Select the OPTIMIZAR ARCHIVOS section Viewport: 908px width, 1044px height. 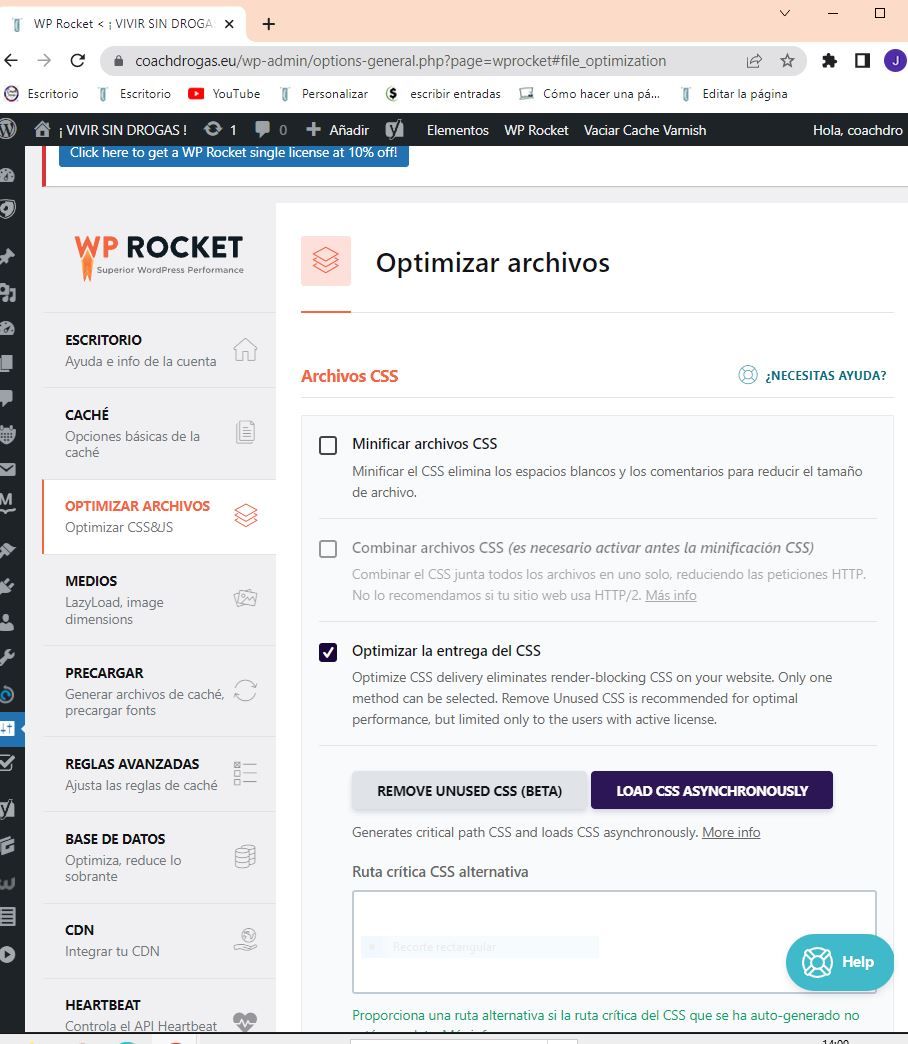pos(159,517)
